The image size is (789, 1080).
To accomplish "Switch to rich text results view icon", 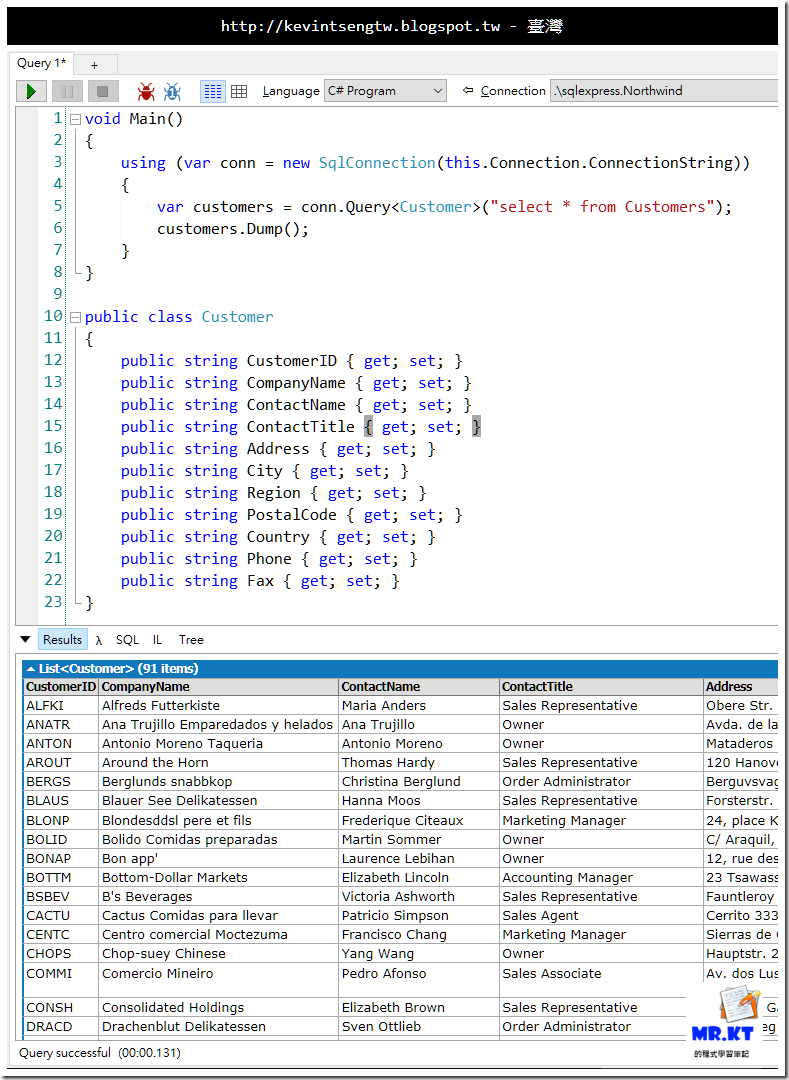I will tap(213, 91).
